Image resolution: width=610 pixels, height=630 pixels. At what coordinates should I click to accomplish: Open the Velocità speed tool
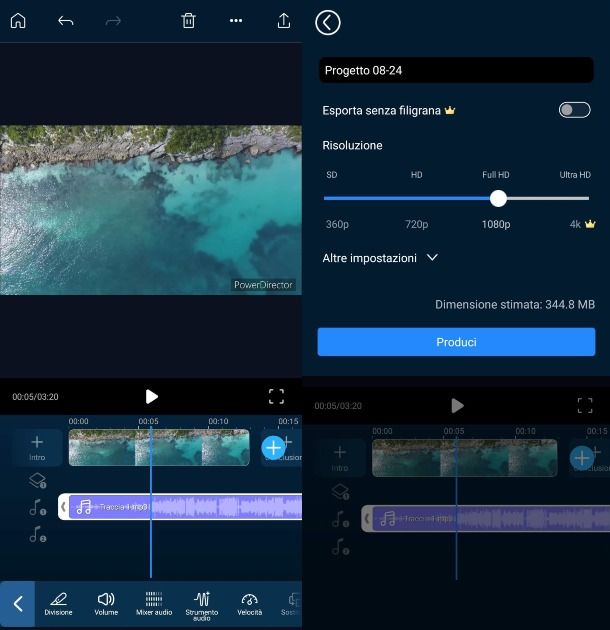coord(250,603)
